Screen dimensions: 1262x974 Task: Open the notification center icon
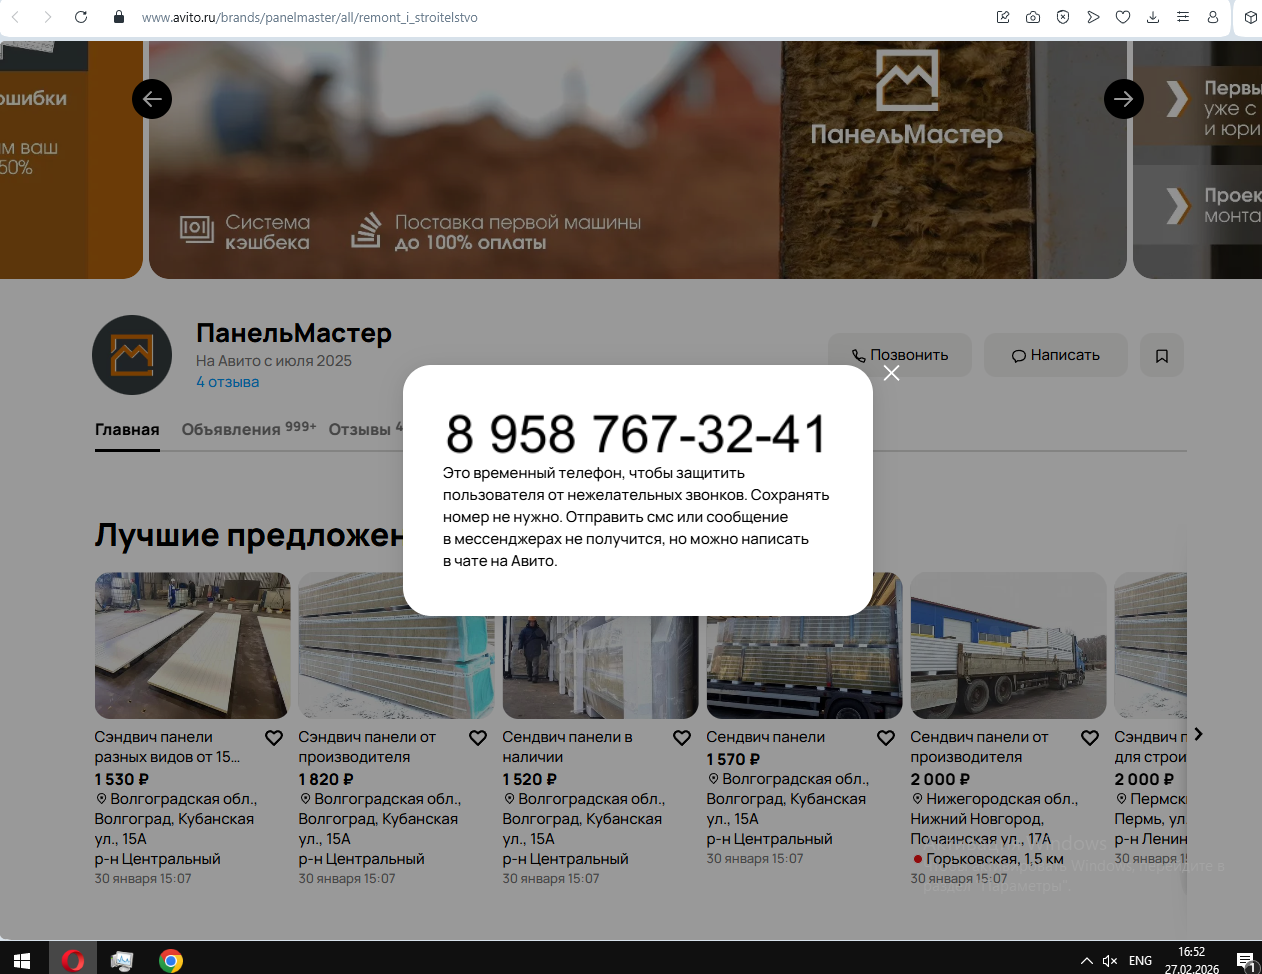pos(1245,960)
